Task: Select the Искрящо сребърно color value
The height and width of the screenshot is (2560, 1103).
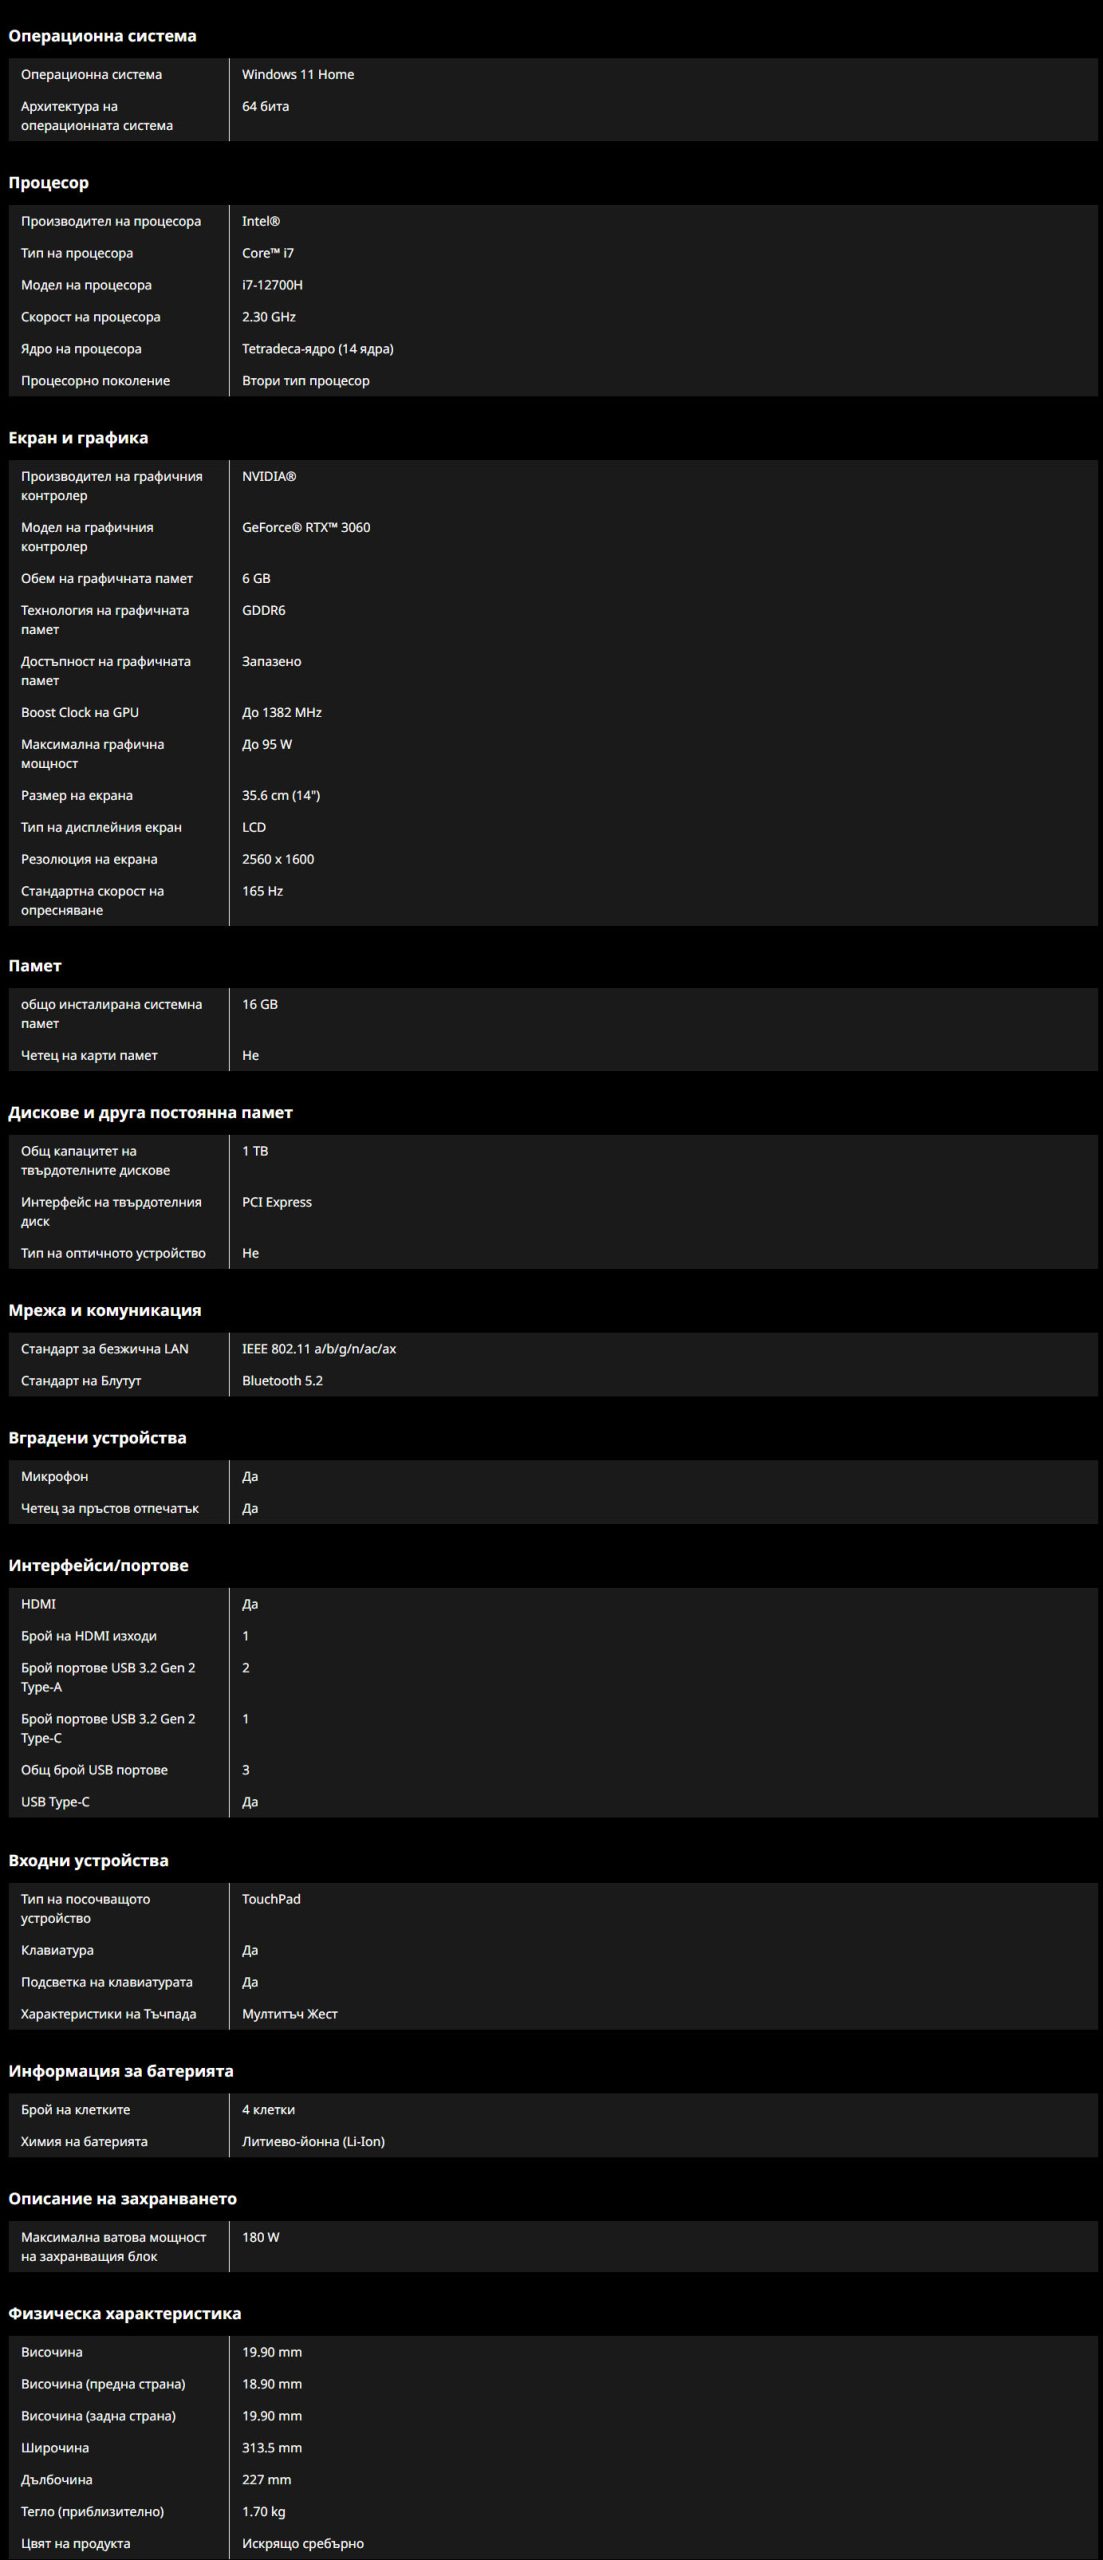Action: tap(303, 2543)
